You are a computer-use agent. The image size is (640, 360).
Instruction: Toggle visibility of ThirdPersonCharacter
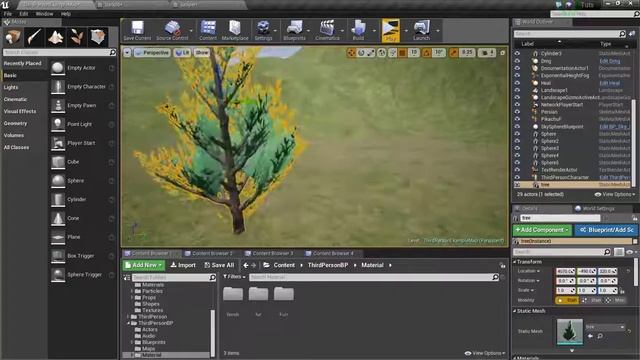pos(517,177)
